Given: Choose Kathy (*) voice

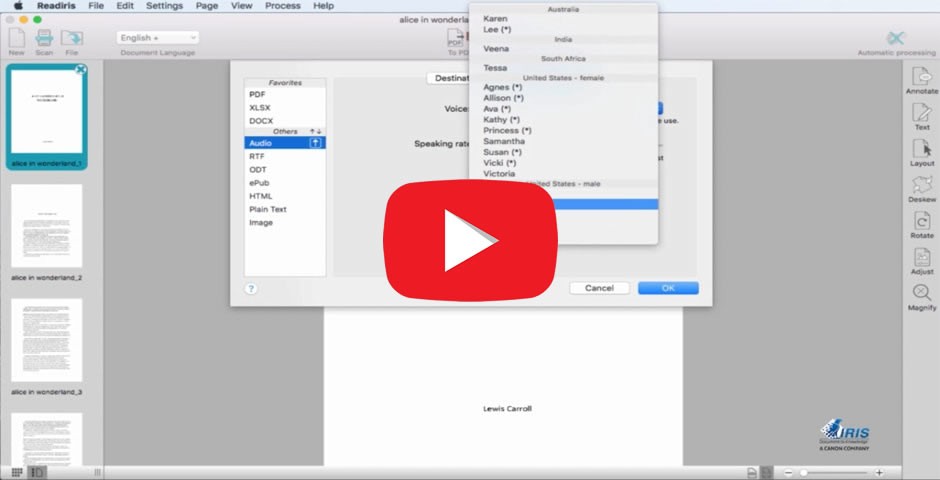Looking at the screenshot, I should (x=563, y=119).
